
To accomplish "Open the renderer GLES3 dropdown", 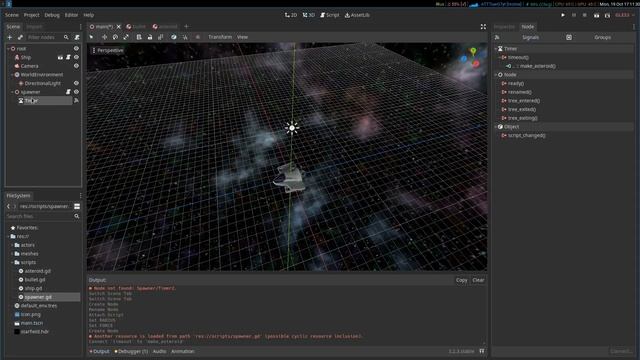I will click(x=625, y=15).
